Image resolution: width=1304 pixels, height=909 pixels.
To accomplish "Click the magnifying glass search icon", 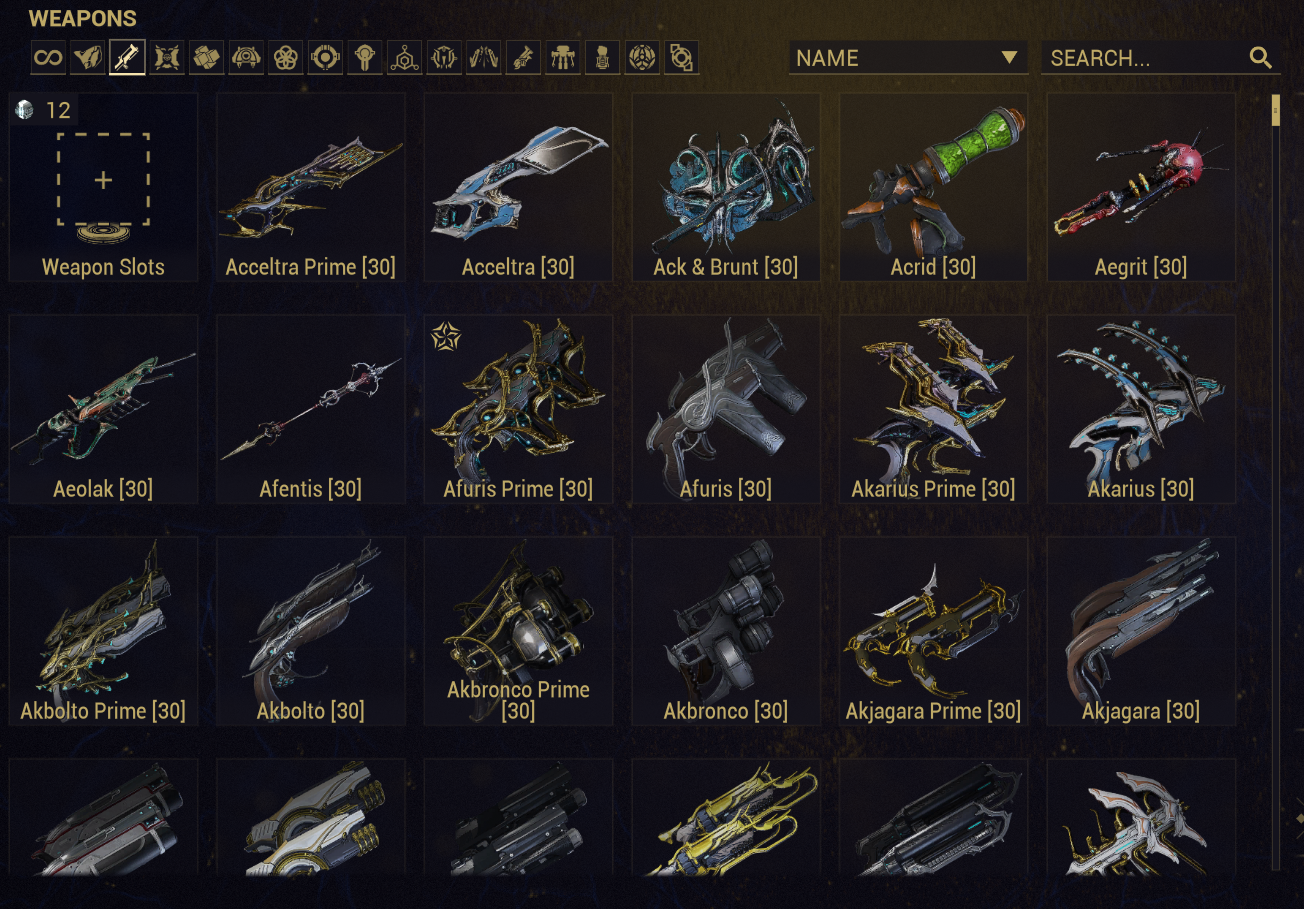I will tap(1261, 58).
